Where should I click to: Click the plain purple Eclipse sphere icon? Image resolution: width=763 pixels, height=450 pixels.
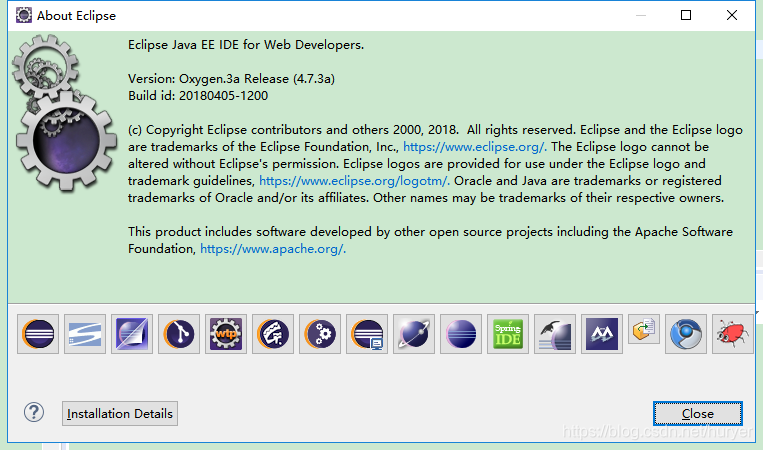[461, 334]
